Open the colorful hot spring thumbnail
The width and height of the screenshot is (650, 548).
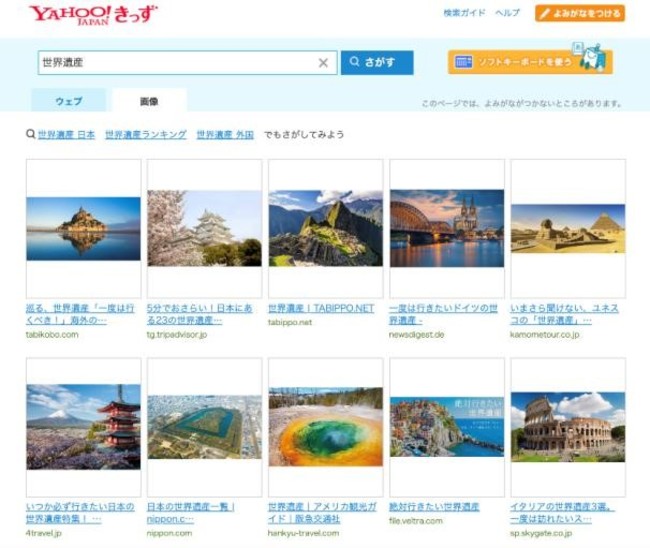(x=325, y=427)
